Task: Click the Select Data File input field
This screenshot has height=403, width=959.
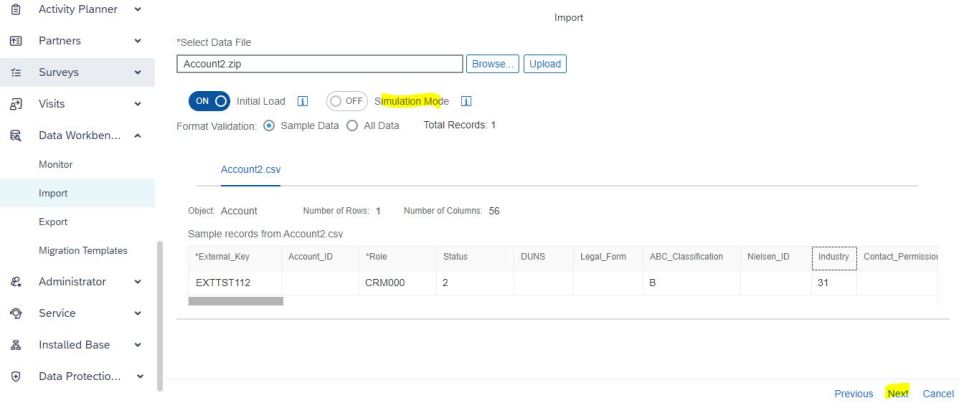Action: point(319,64)
